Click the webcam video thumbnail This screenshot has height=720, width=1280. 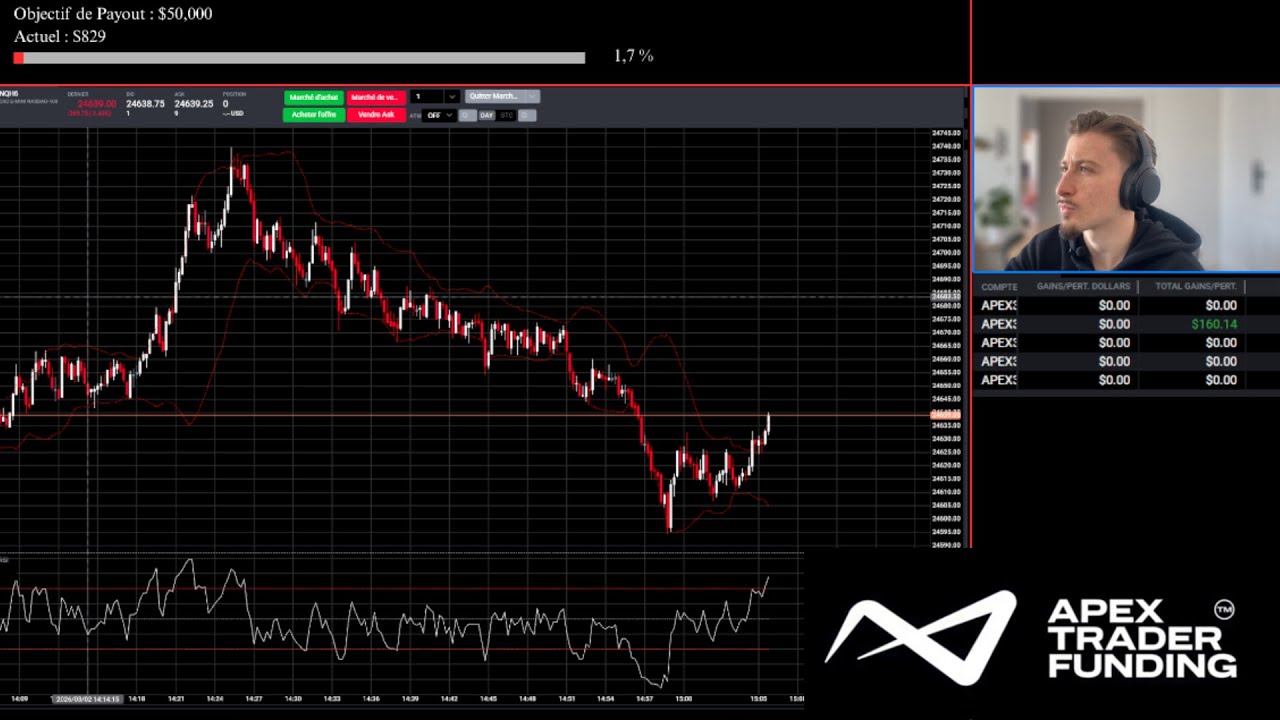(x=1127, y=179)
